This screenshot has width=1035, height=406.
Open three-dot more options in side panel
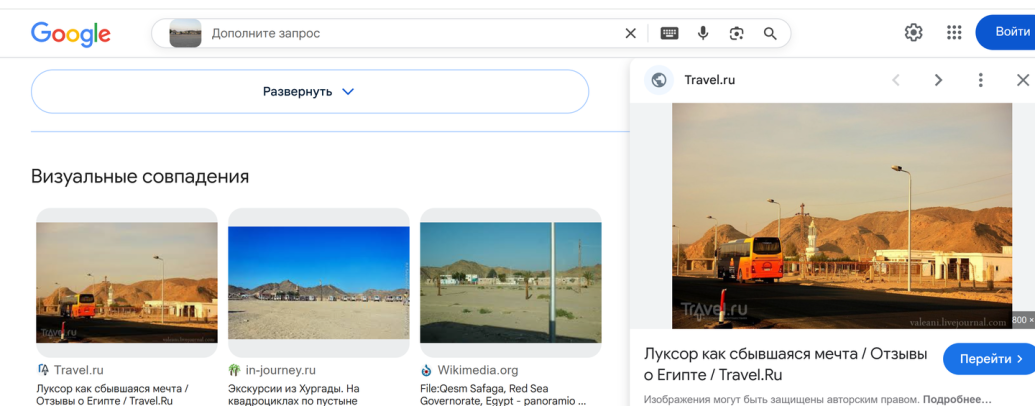(x=980, y=81)
